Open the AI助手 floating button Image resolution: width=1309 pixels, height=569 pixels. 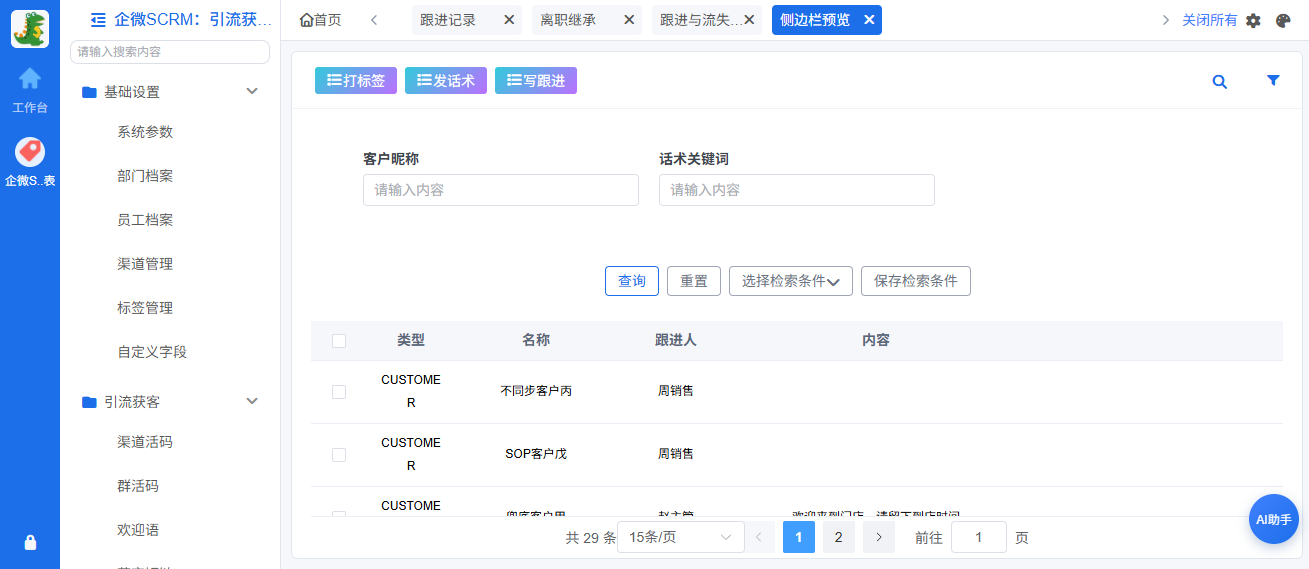[1273, 519]
